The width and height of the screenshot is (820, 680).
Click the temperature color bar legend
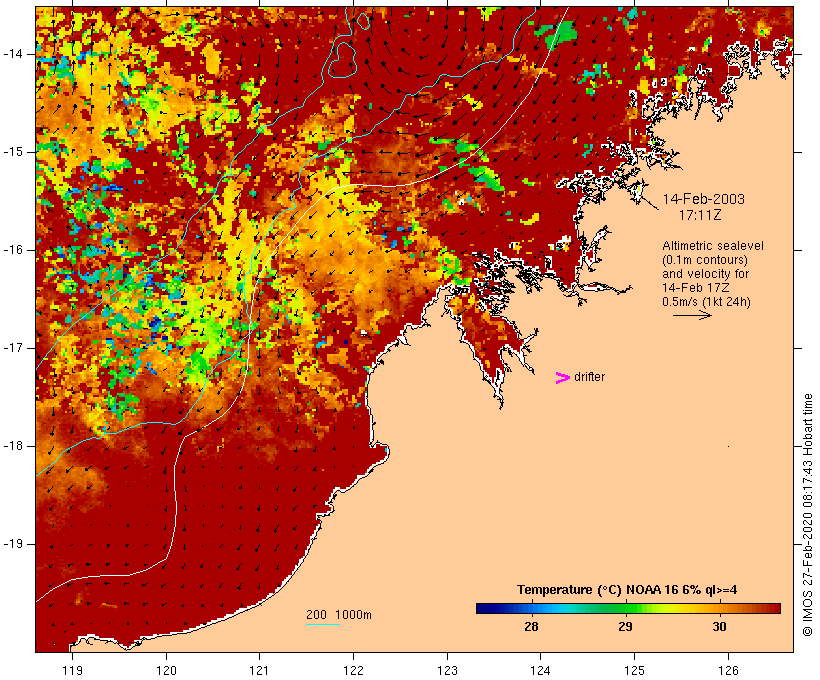[x=628, y=608]
